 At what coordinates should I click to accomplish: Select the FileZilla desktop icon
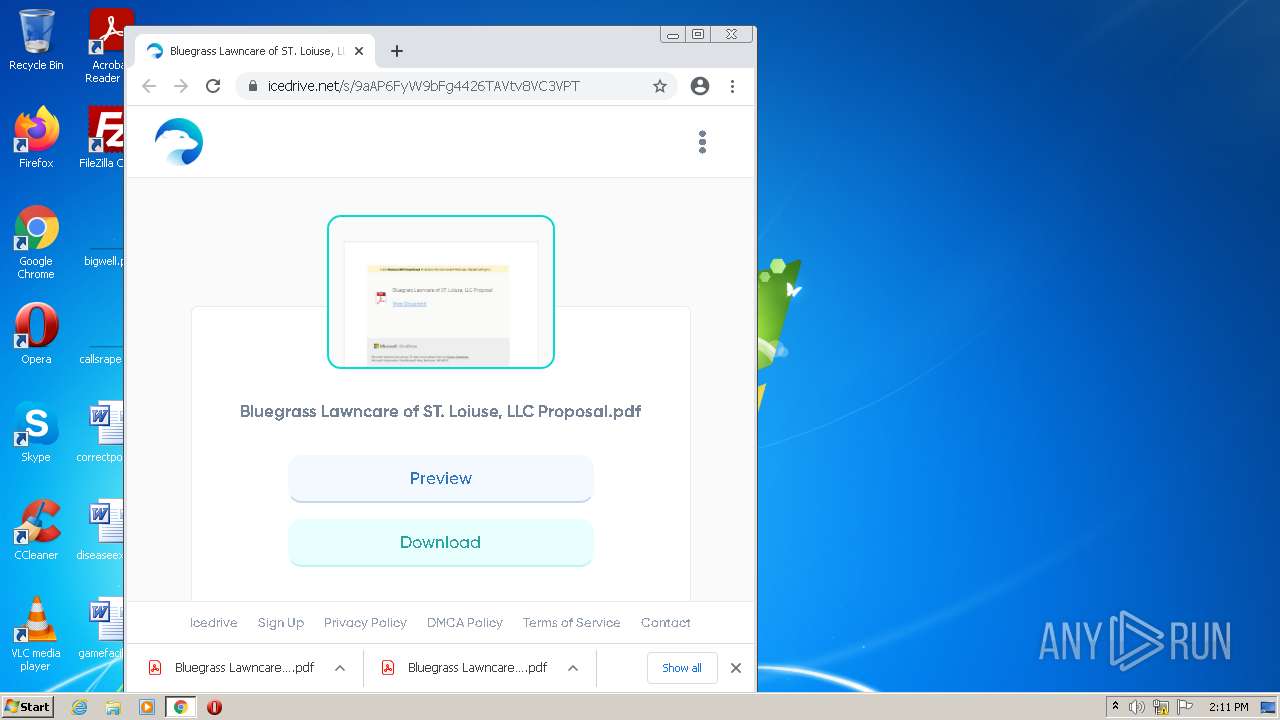point(102,138)
